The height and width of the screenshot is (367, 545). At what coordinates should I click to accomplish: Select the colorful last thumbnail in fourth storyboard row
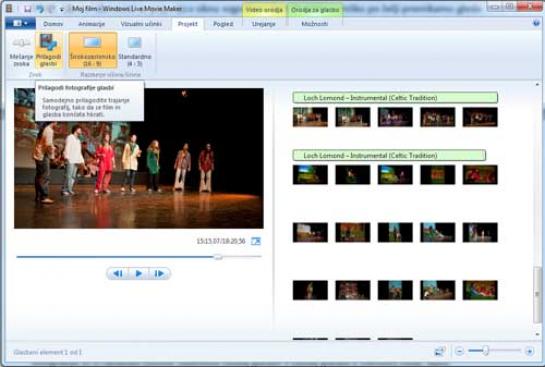[x=480, y=290]
